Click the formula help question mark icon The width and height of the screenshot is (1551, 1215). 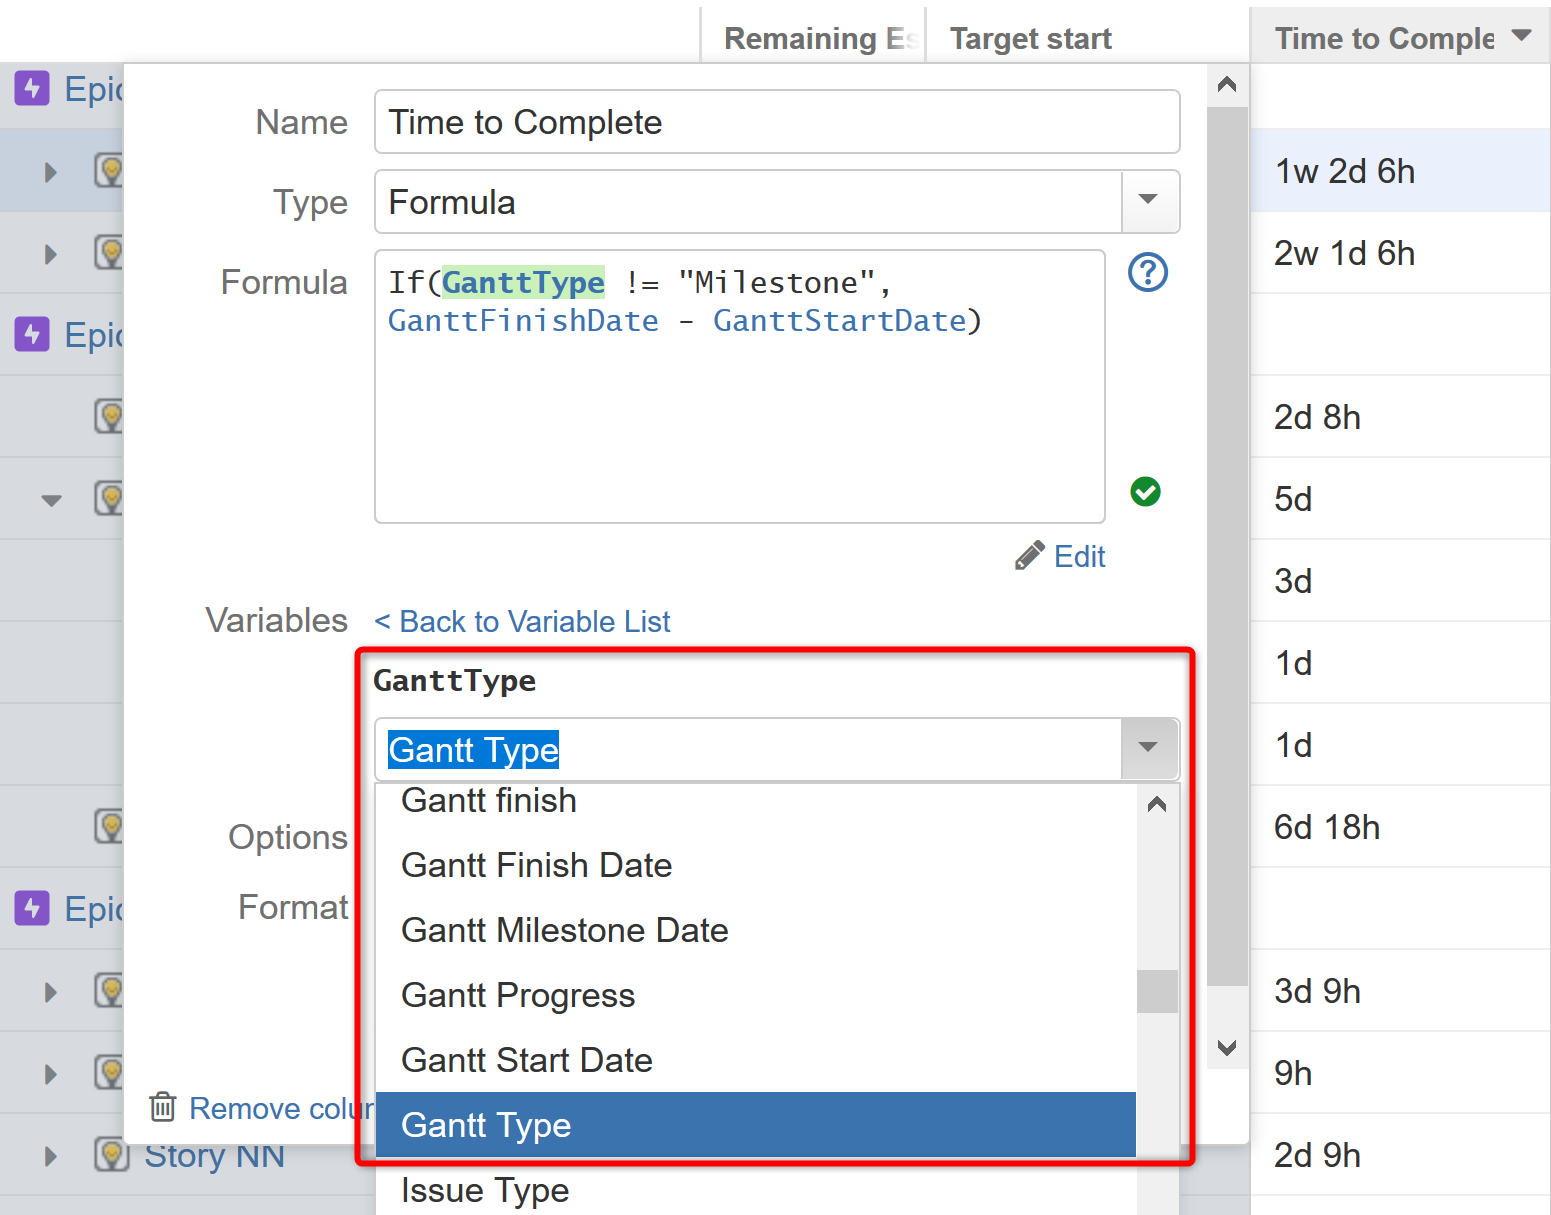1147,272
